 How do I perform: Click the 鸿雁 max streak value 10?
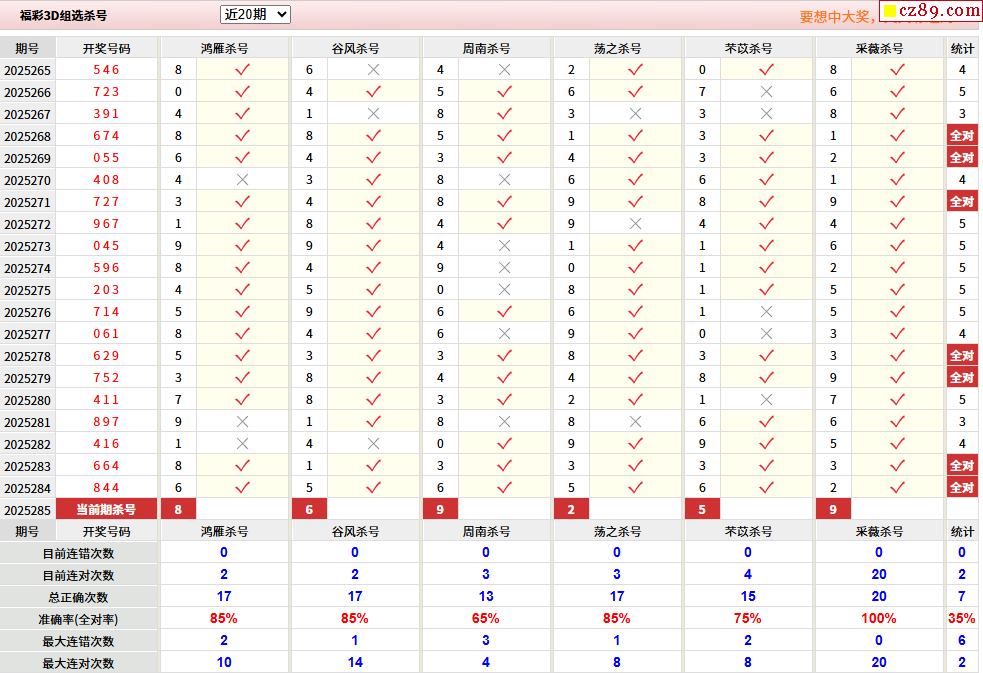(224, 662)
